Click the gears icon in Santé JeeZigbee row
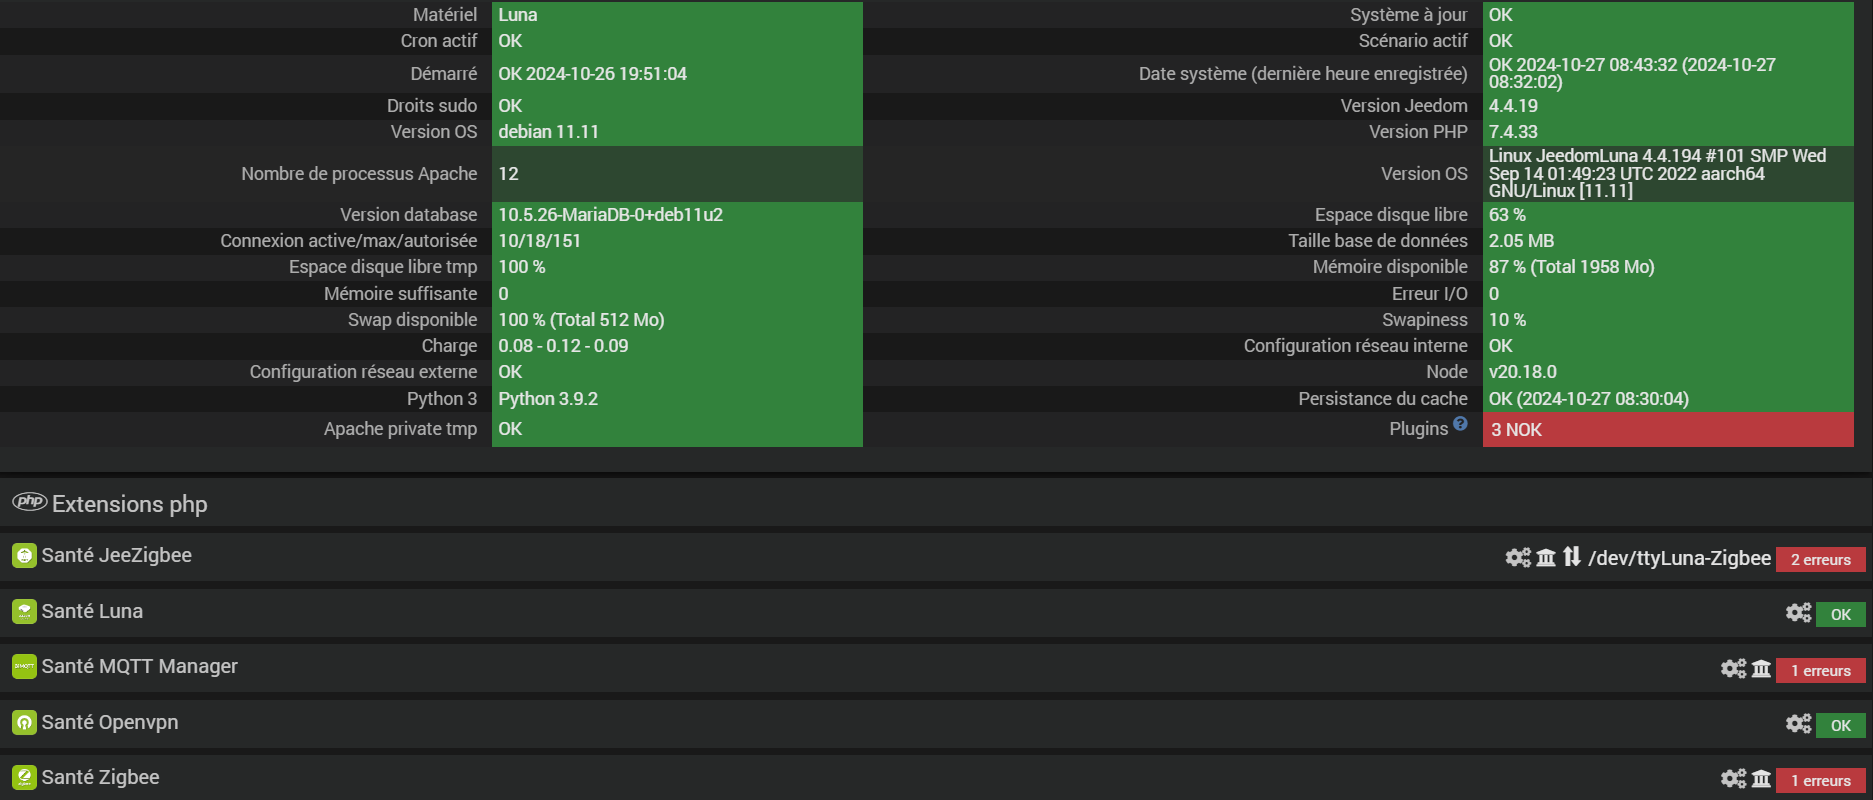Screen dimensions: 1873x800 [x=1517, y=557]
